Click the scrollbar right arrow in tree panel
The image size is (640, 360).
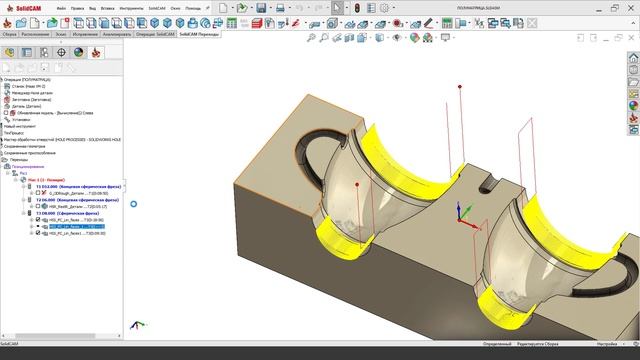point(119,336)
